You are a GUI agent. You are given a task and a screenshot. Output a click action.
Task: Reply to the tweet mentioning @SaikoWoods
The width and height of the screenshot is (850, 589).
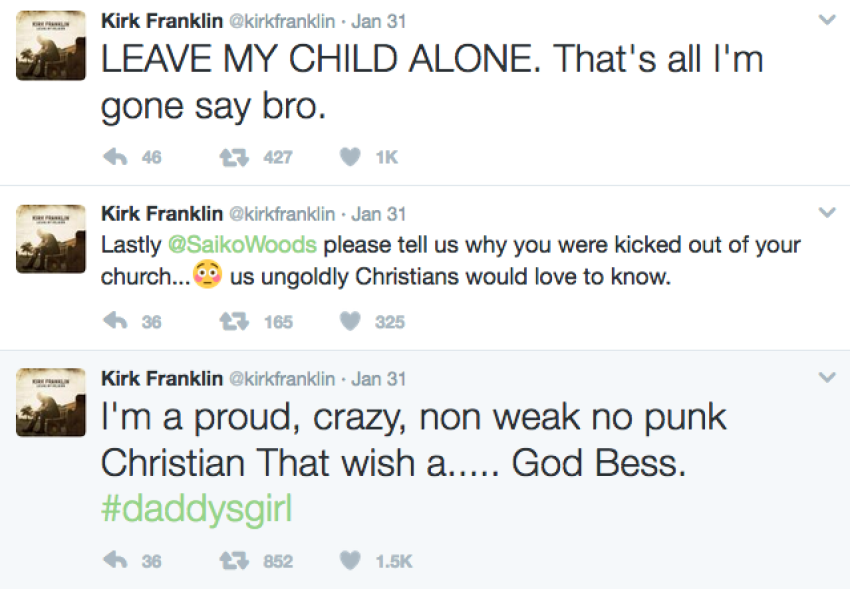(x=116, y=322)
